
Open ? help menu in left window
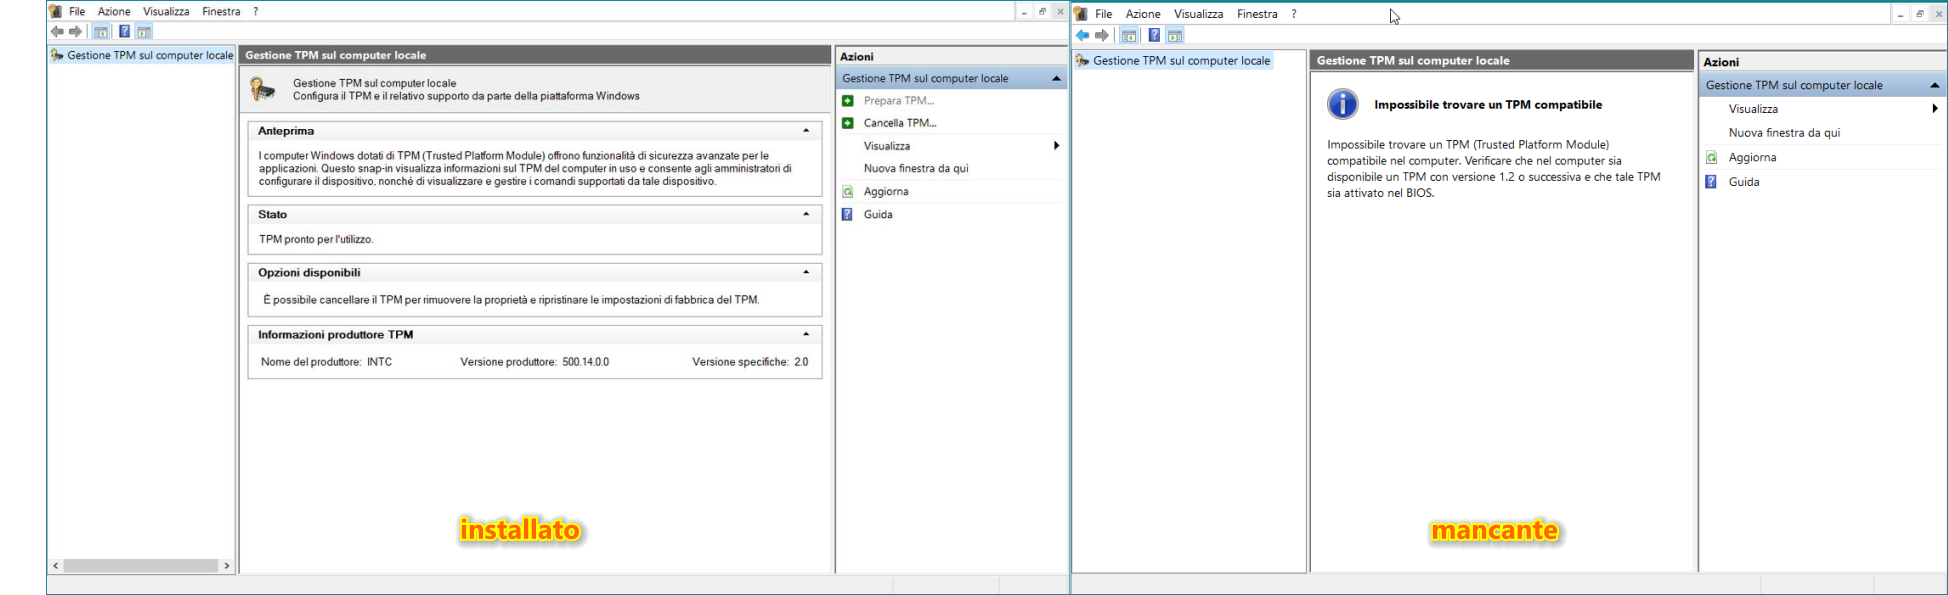coord(256,12)
